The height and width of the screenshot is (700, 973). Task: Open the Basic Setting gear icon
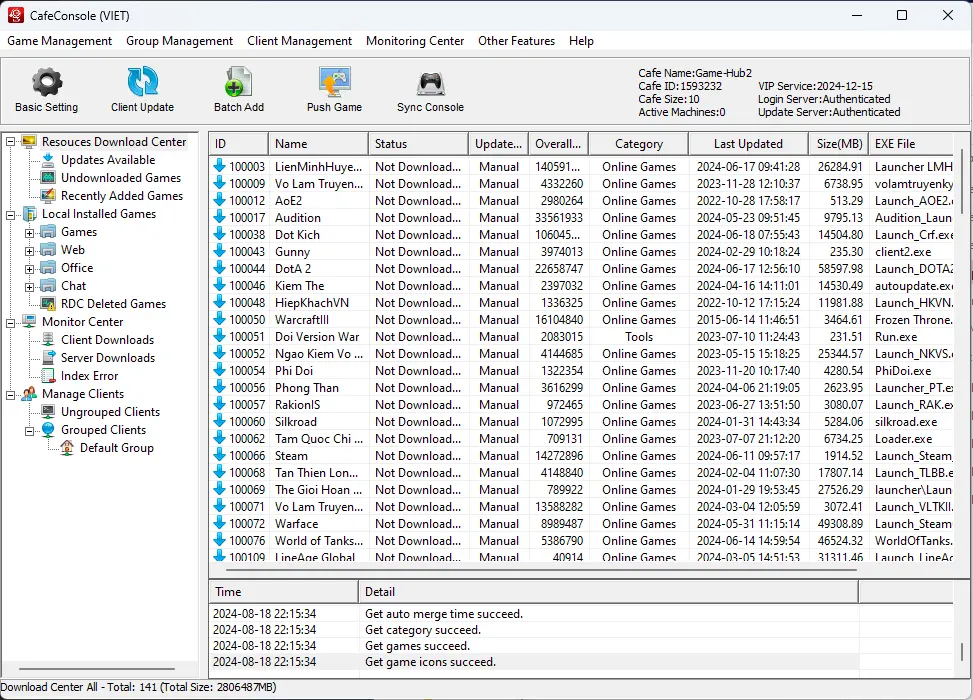(46, 82)
